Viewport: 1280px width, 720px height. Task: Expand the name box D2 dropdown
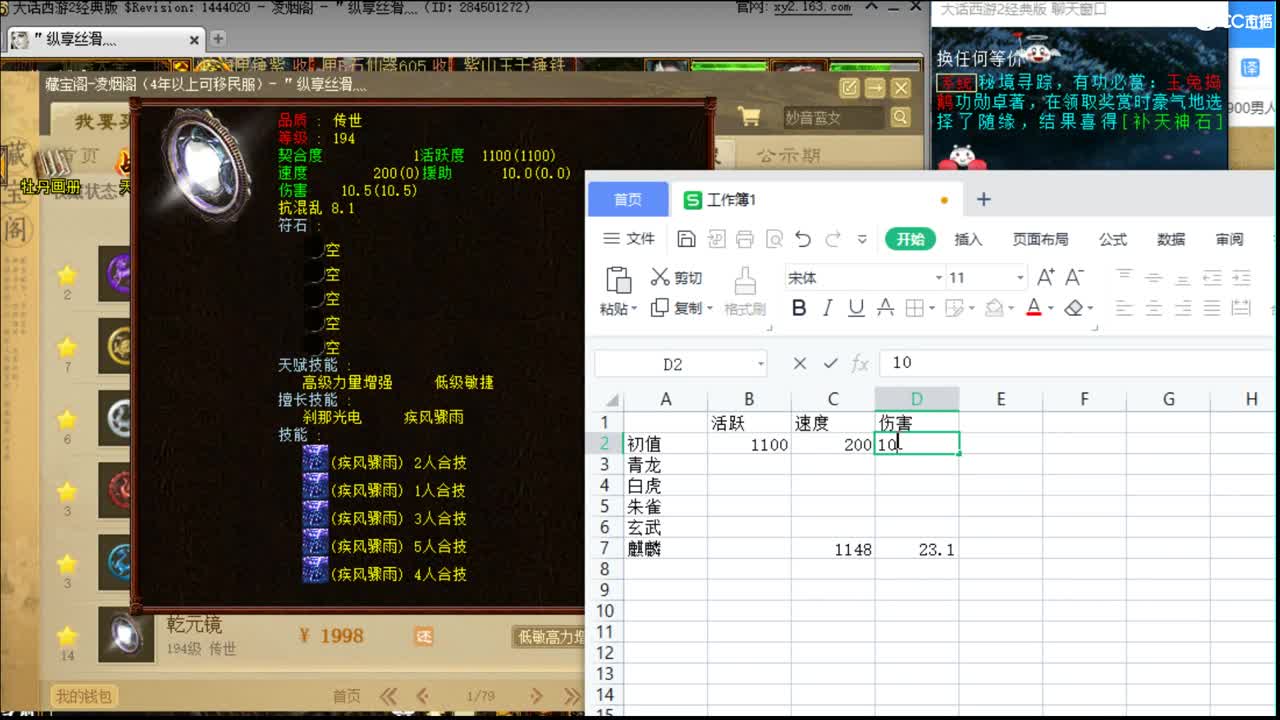[x=760, y=364]
